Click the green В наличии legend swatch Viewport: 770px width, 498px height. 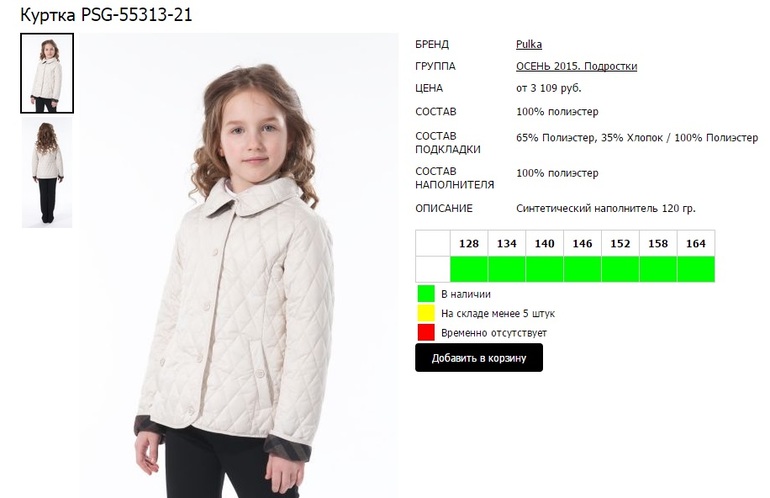pos(426,294)
